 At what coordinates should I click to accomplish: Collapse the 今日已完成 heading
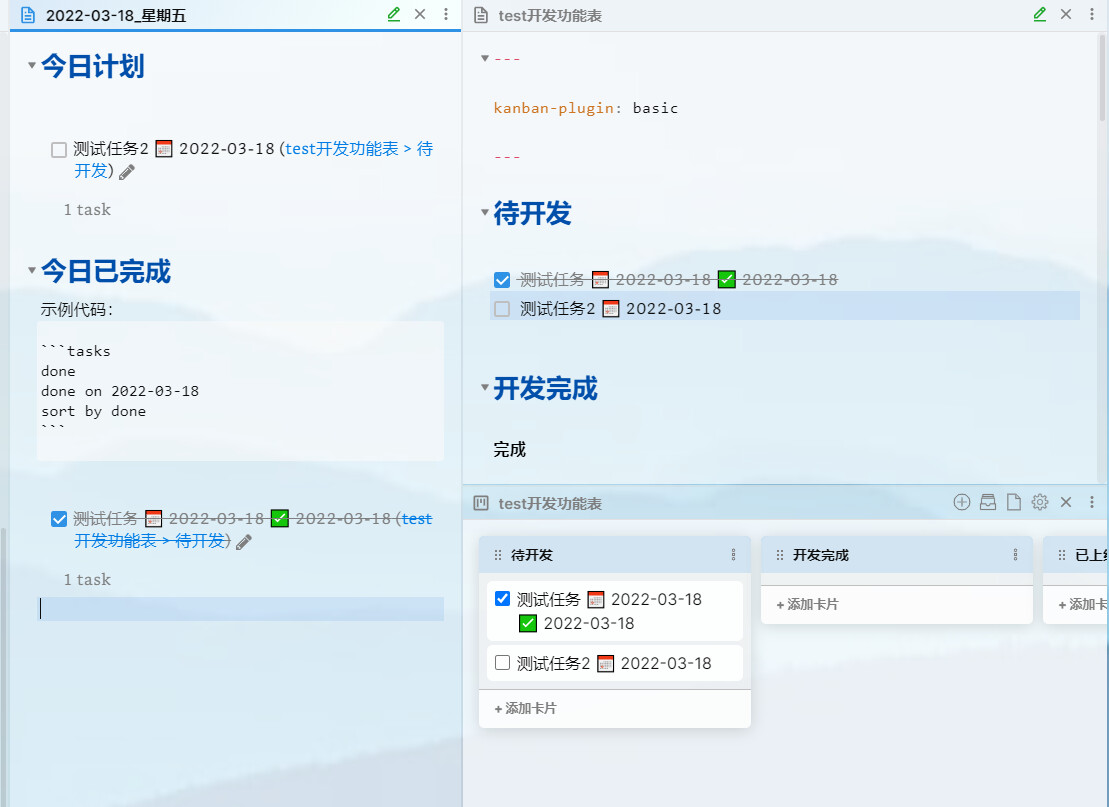coord(32,269)
